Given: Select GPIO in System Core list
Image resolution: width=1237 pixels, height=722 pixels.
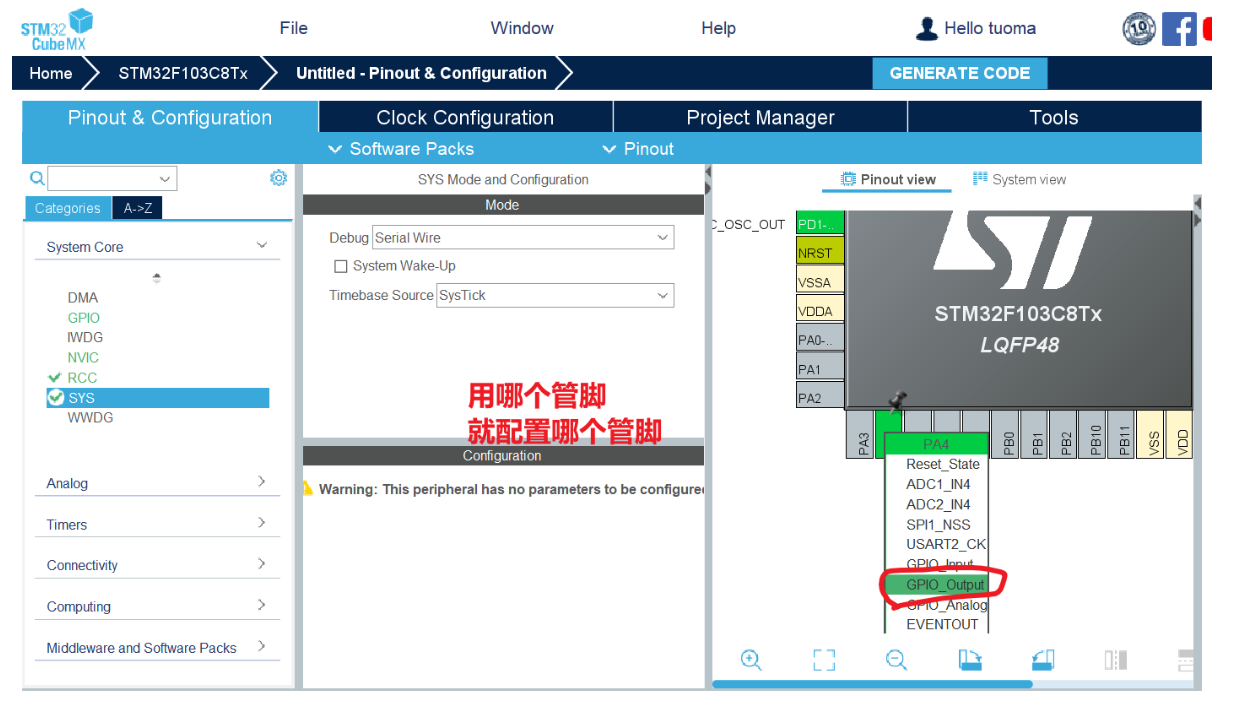Looking at the screenshot, I should pos(84,317).
